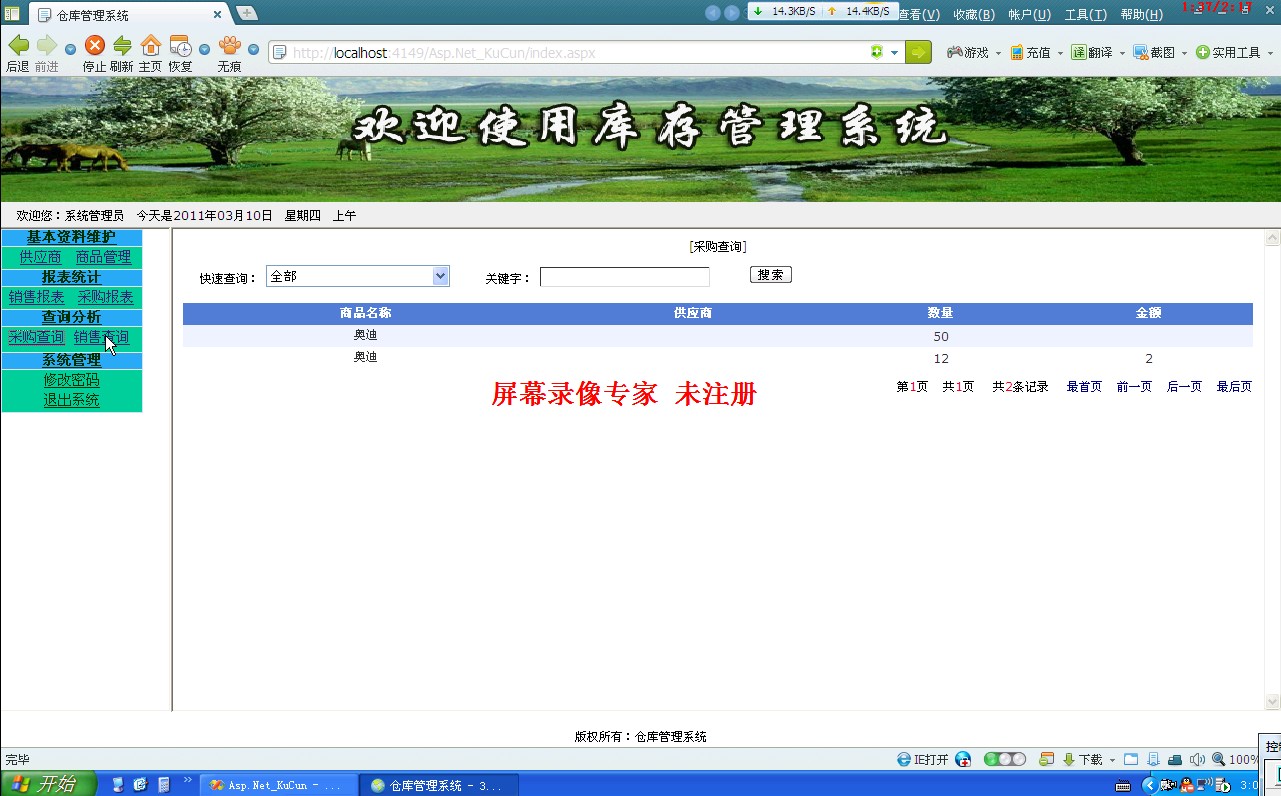
Task: Open the 采购查询 purchase query link
Action: (36, 337)
